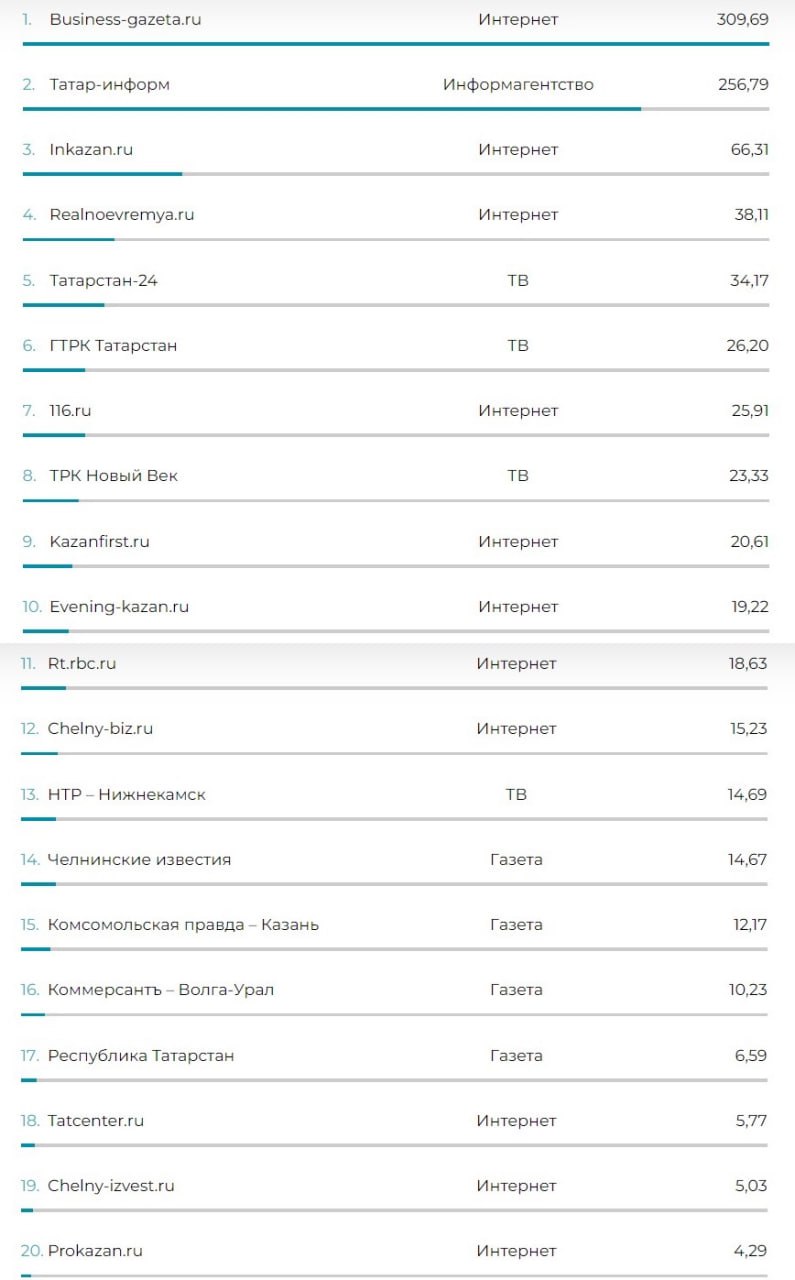Open Kazanfirst.ru entry
Image resolution: width=795 pixels, height=1280 pixels.
[99, 541]
